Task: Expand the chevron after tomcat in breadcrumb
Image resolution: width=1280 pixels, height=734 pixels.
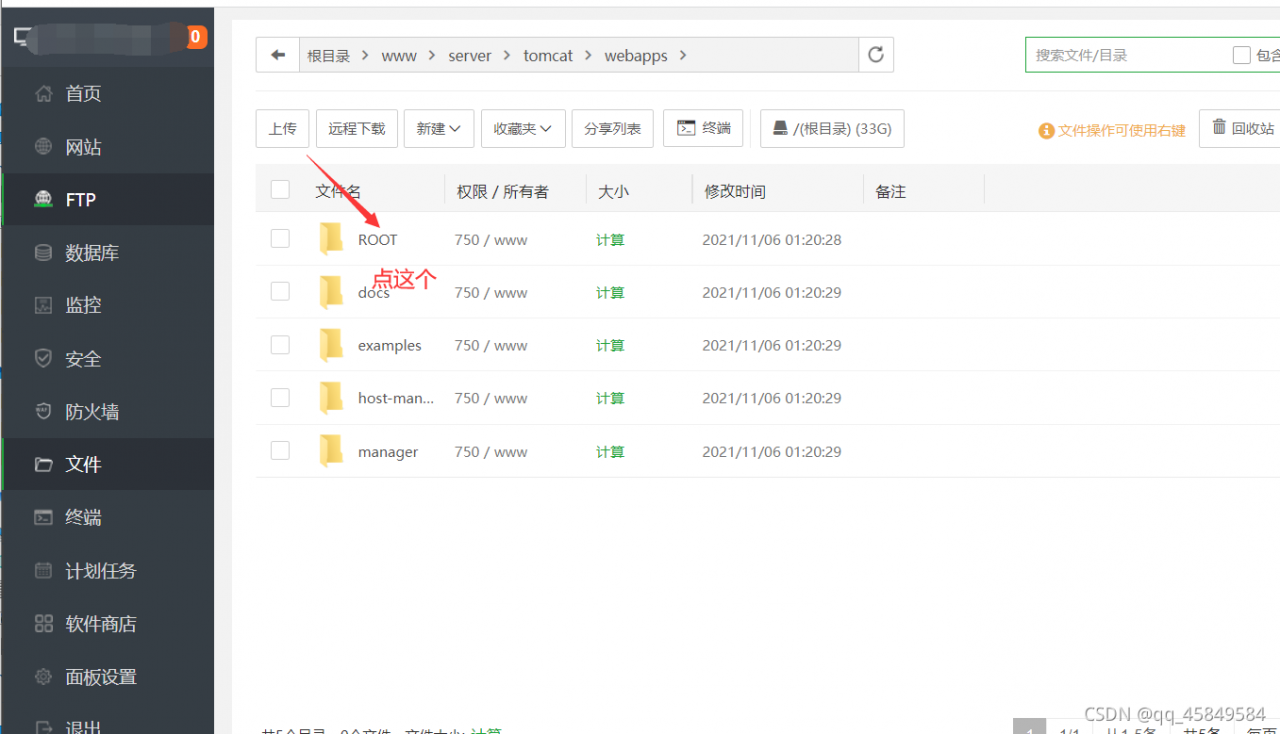Action: pos(589,56)
